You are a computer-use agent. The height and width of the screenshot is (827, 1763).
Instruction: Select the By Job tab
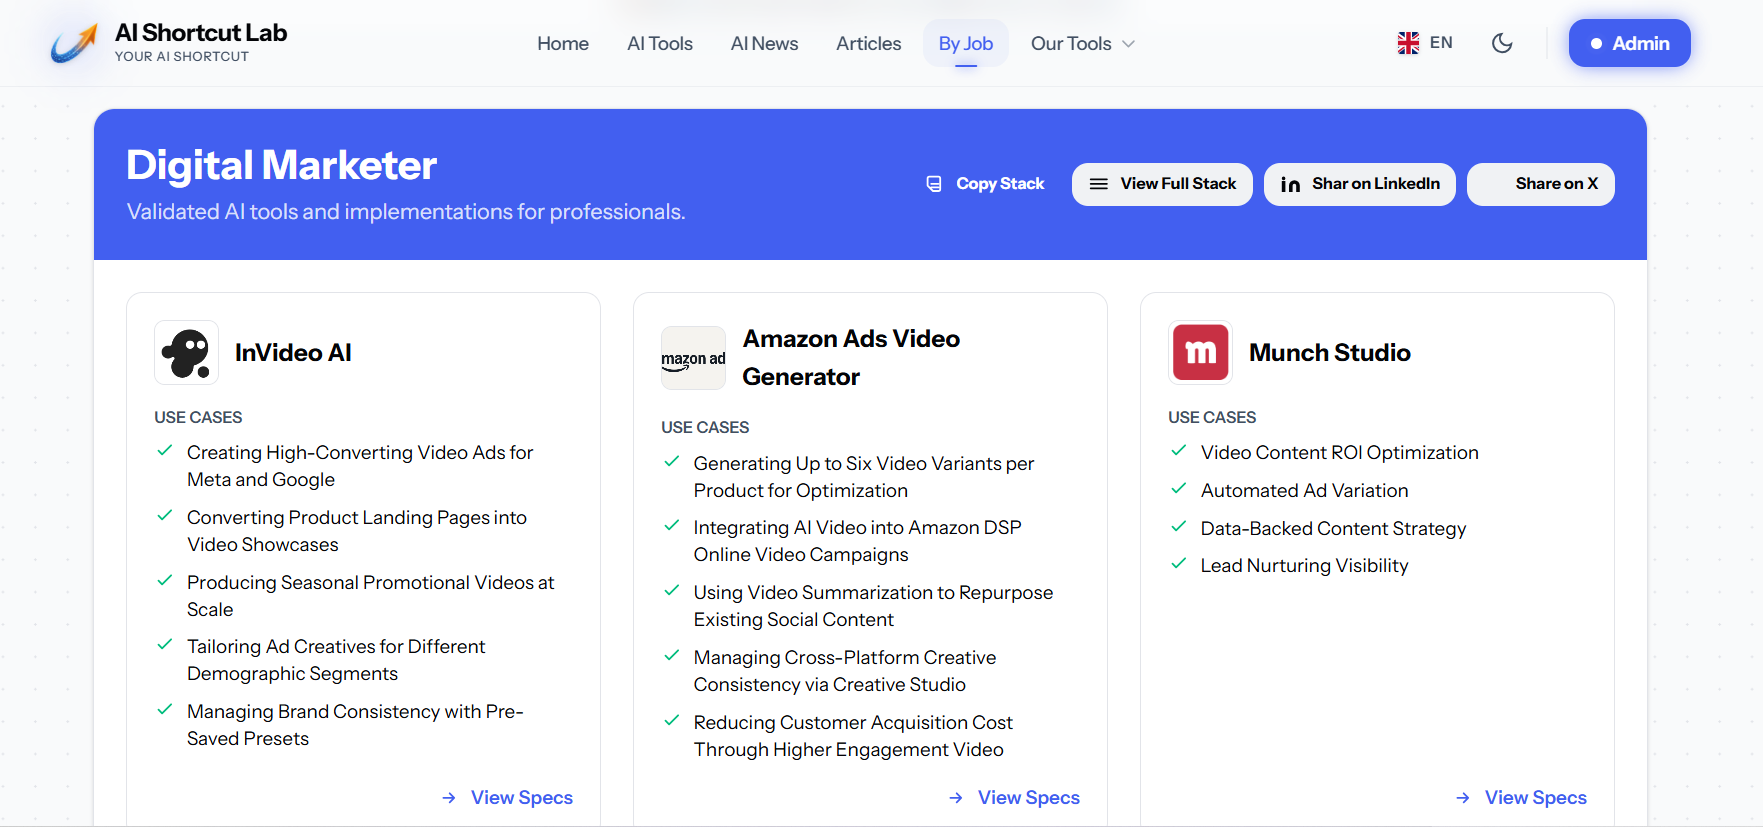pyautogui.click(x=966, y=44)
